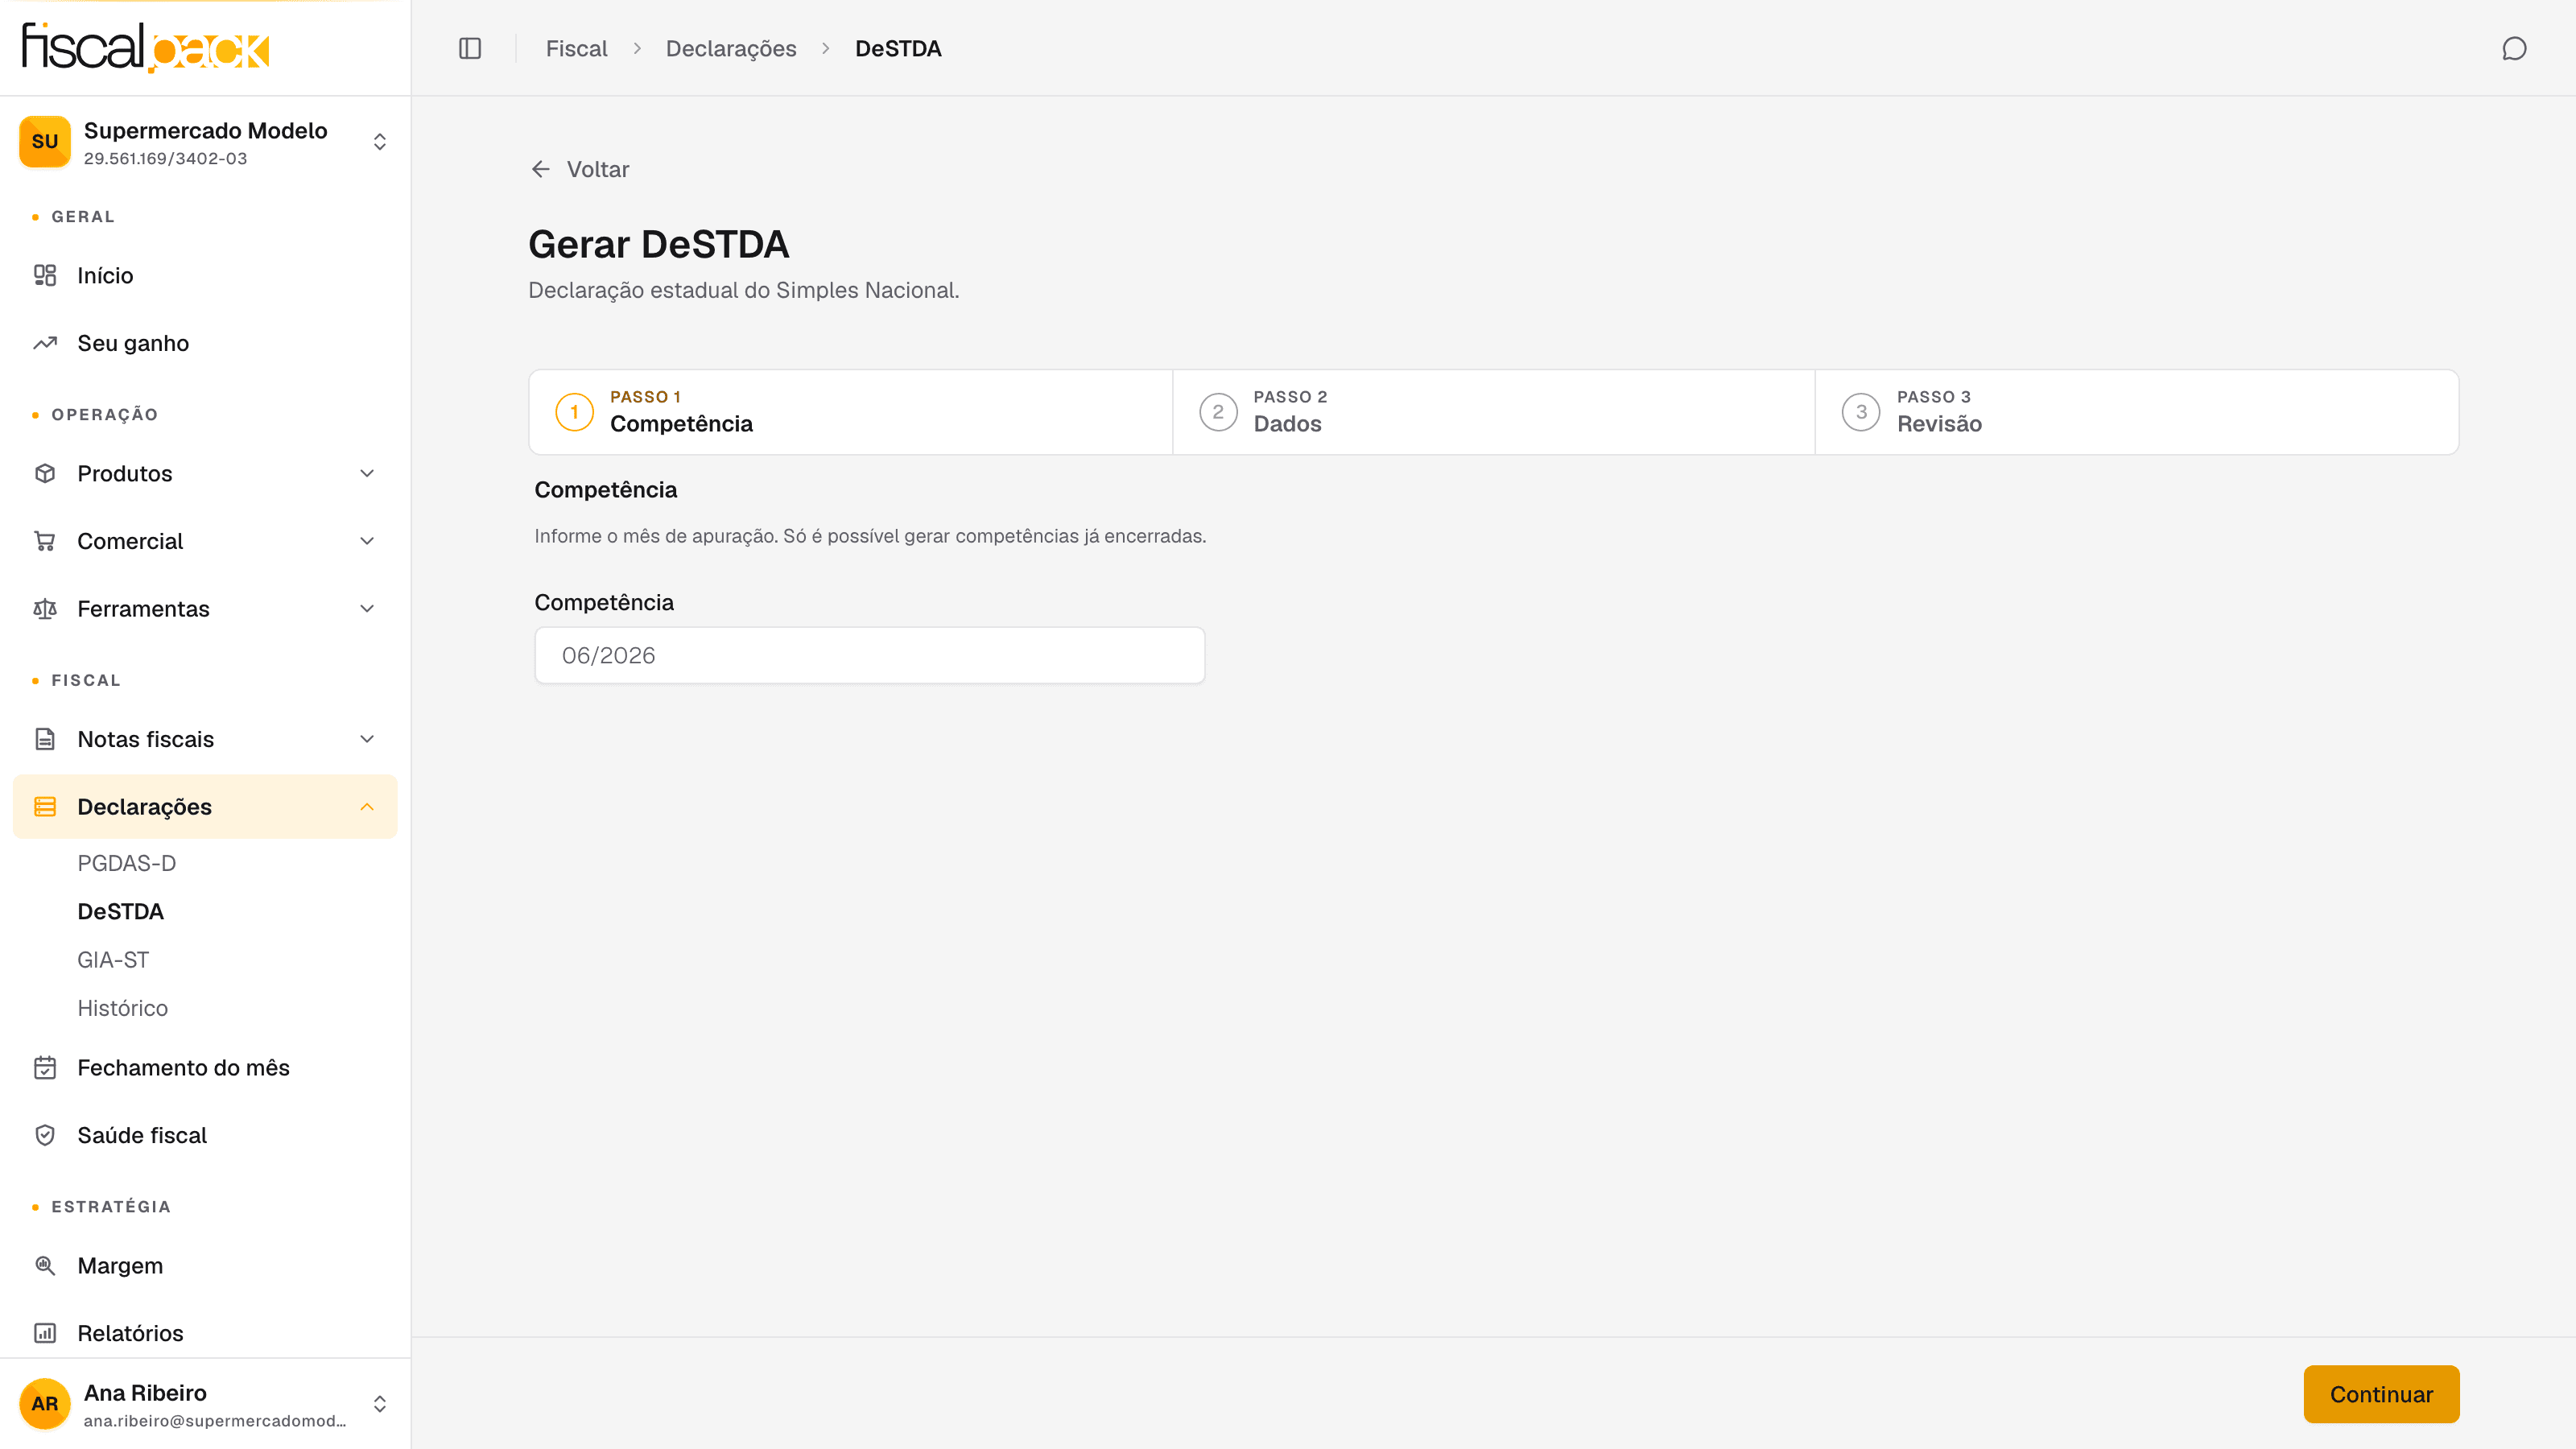2576x1449 pixels.
Task: Click the Produtos menu label
Action: 125,473
